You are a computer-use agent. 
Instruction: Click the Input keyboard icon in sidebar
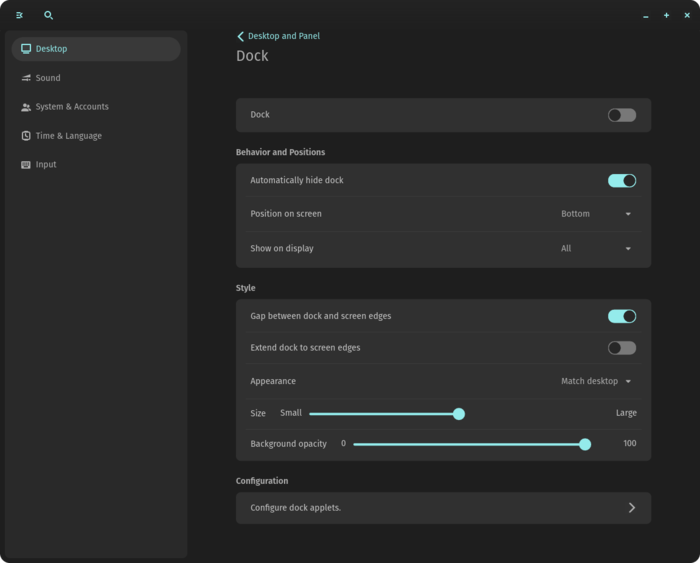26,165
